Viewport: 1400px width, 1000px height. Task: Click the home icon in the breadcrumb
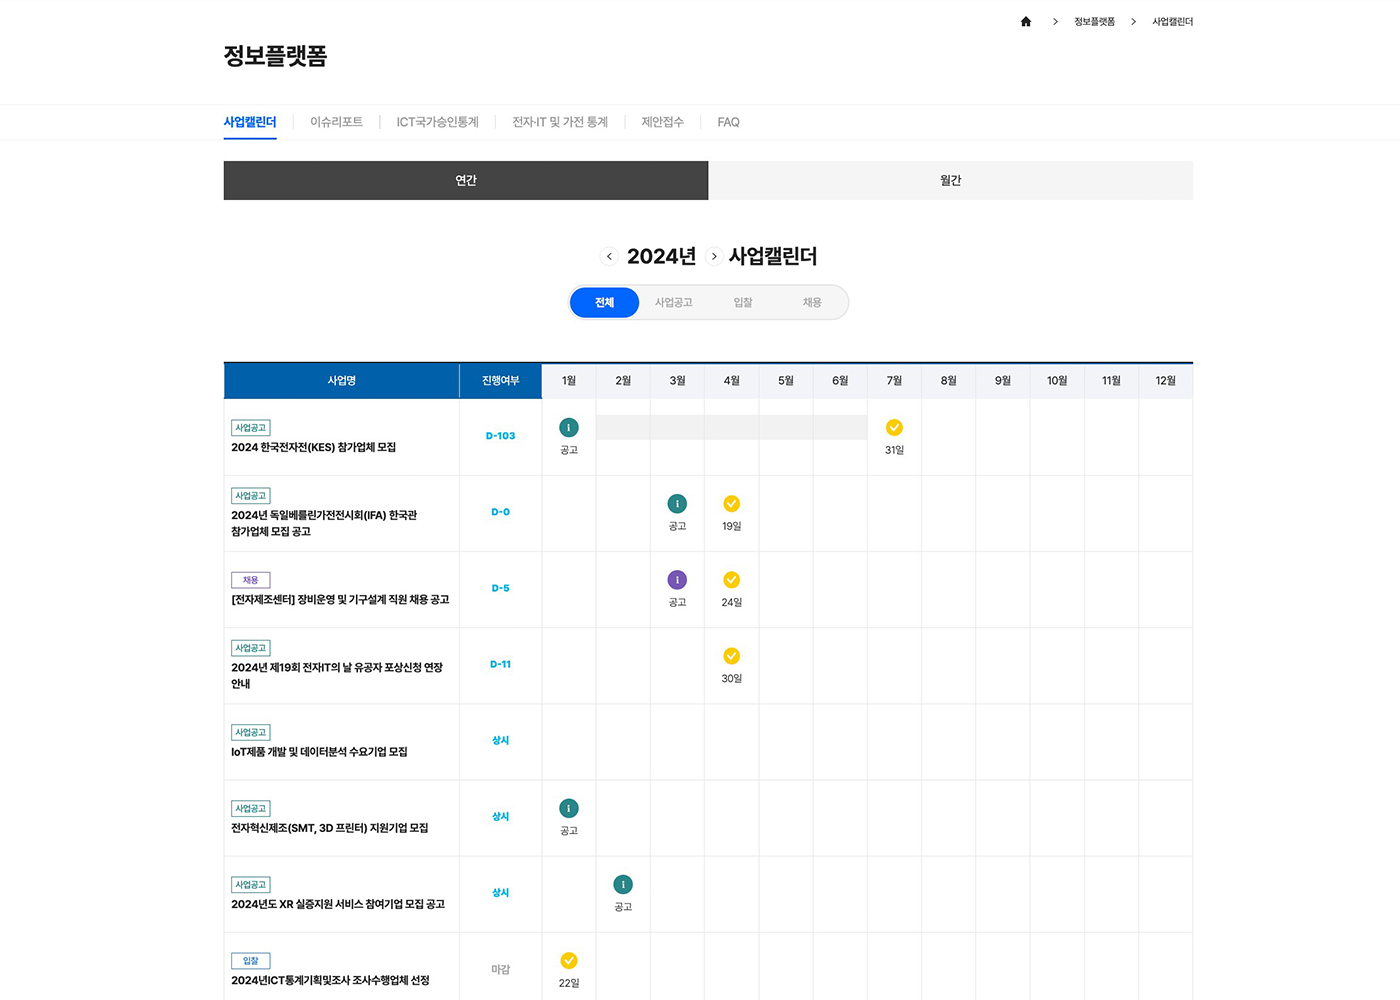point(1025,21)
